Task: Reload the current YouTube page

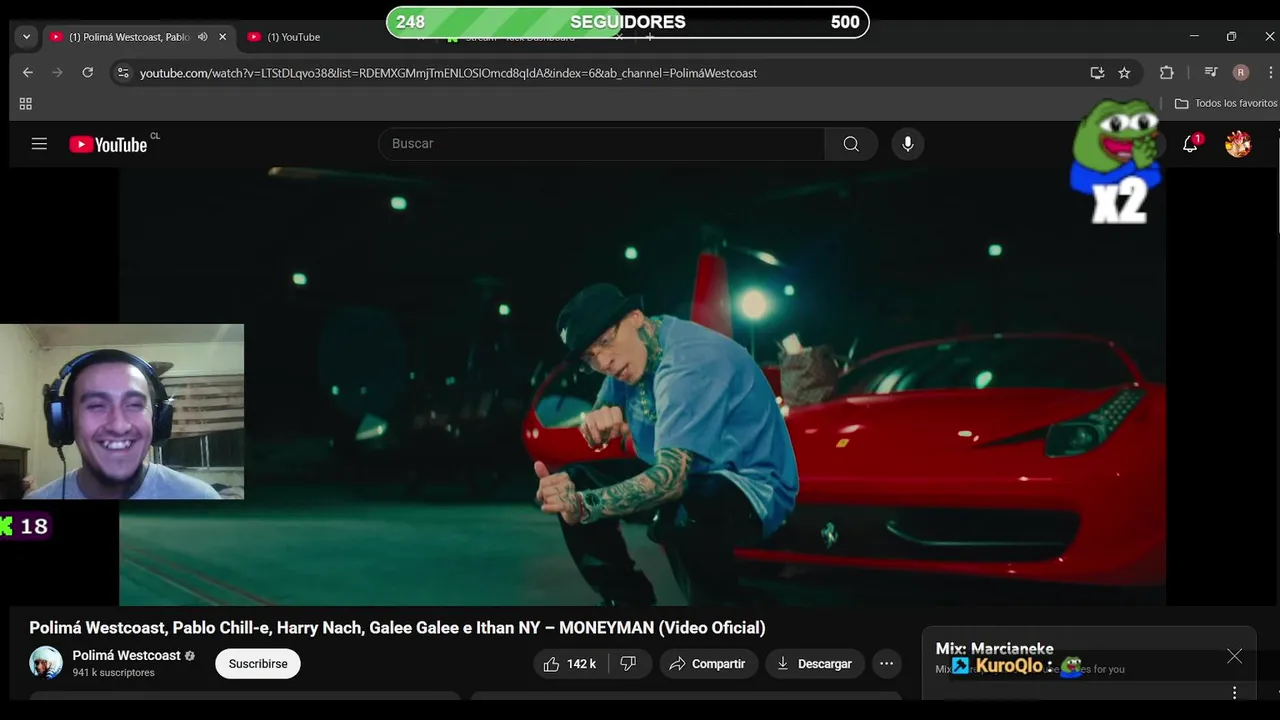Action: [x=88, y=73]
